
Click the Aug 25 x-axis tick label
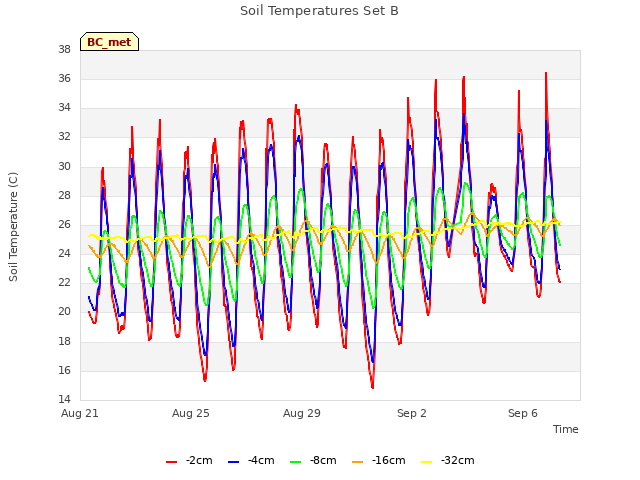point(191,413)
